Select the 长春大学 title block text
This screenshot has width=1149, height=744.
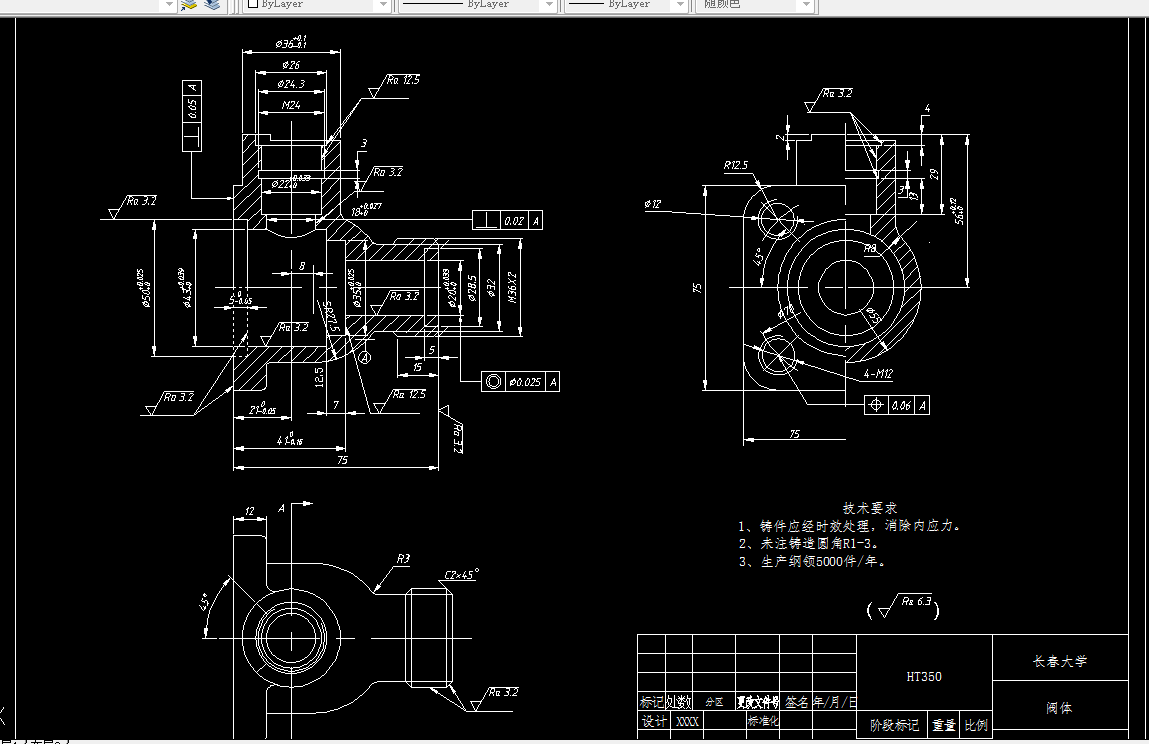(x=1060, y=660)
